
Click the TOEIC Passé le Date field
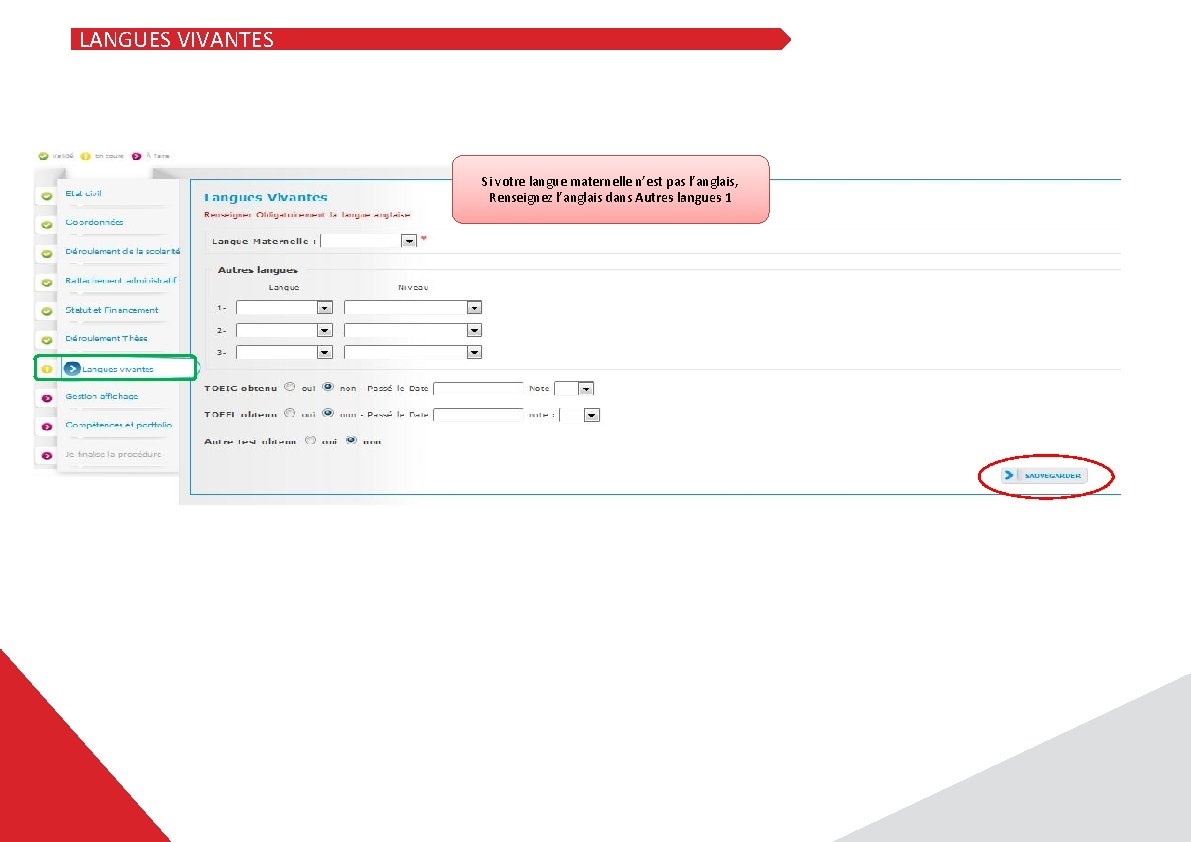tap(478, 389)
